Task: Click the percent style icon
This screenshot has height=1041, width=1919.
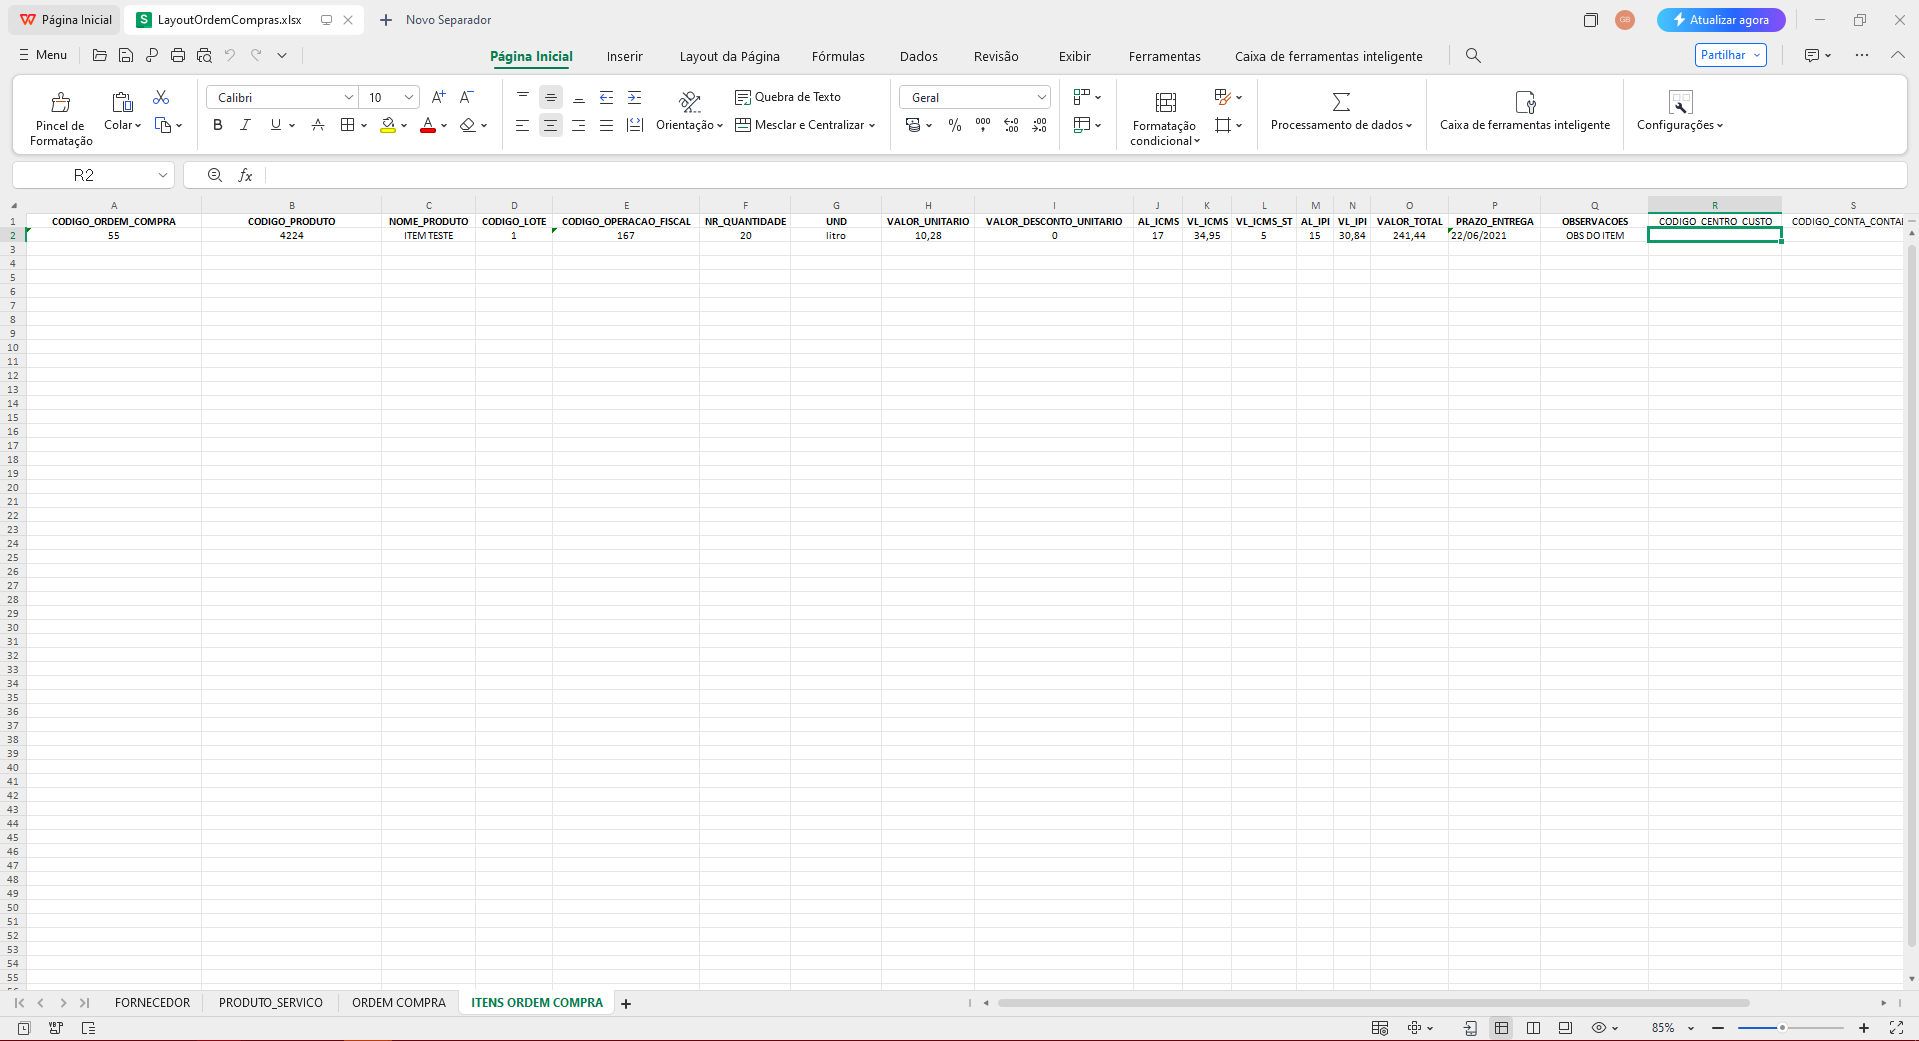Action: (955, 125)
